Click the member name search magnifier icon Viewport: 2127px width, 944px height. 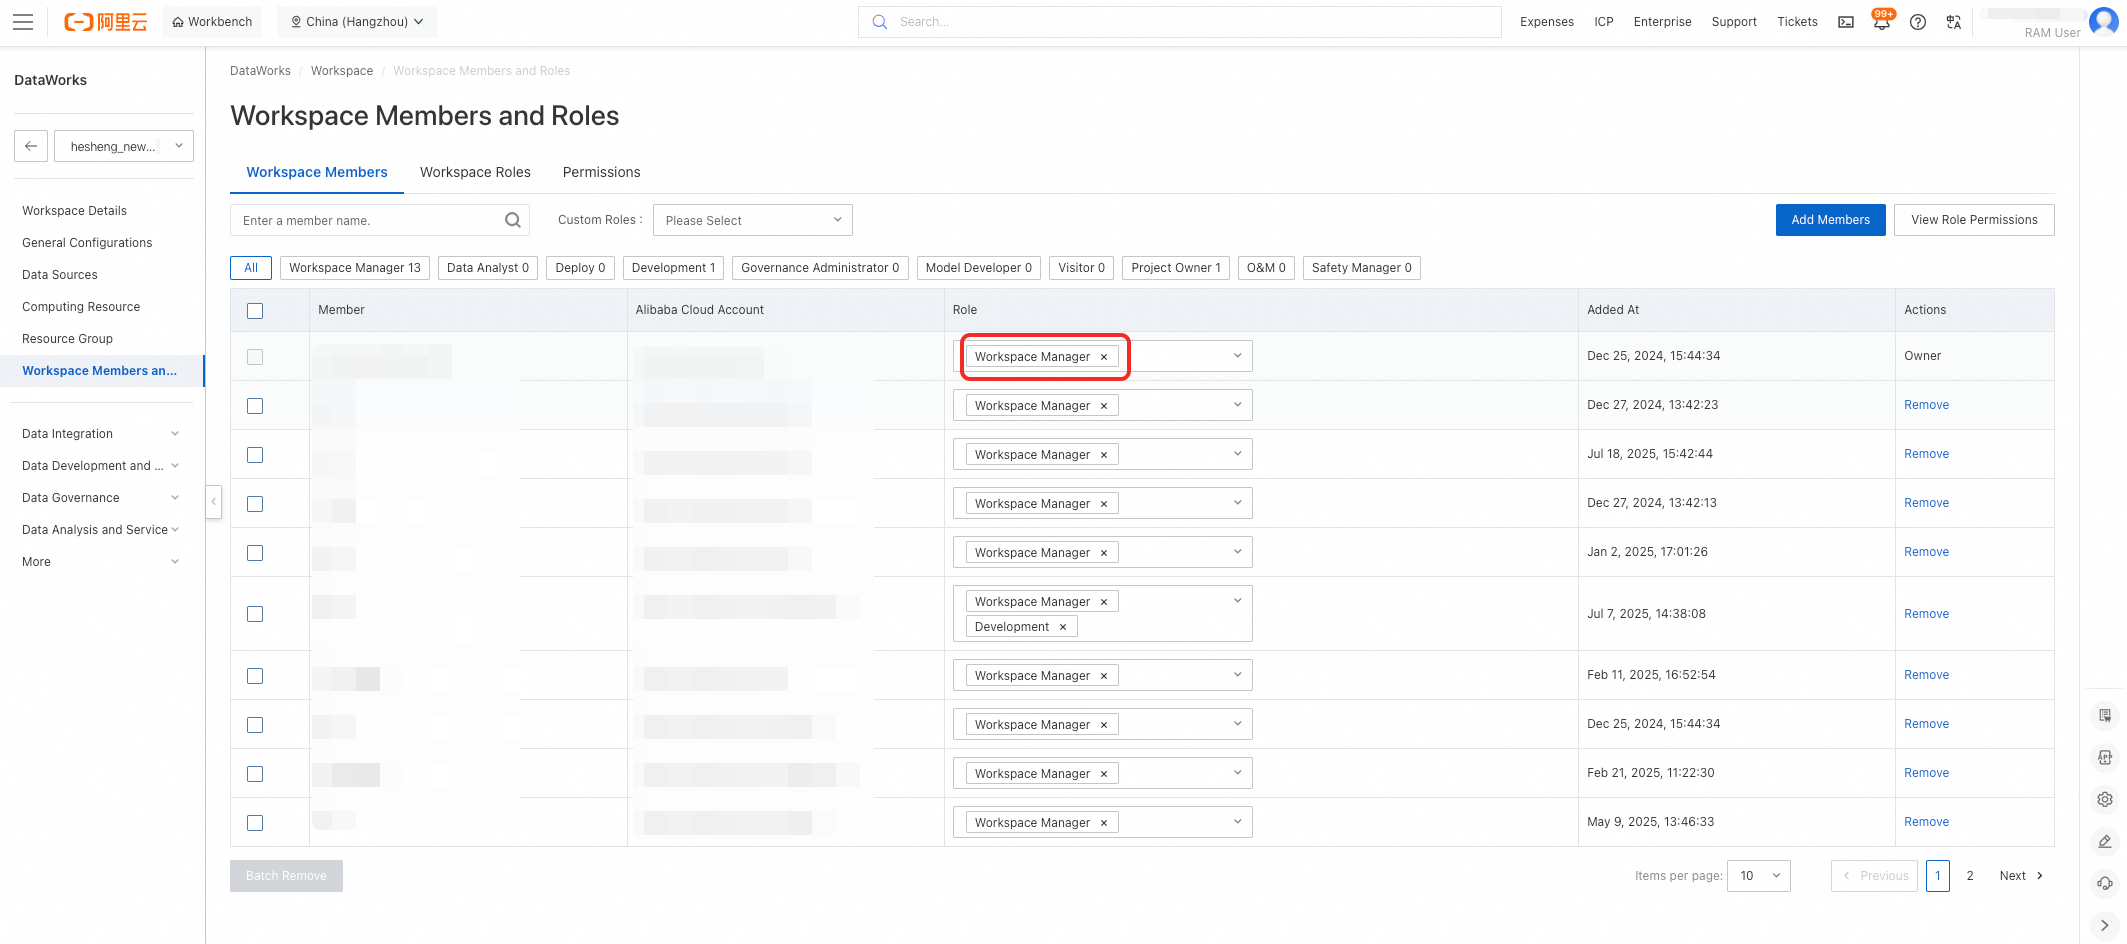click(513, 220)
